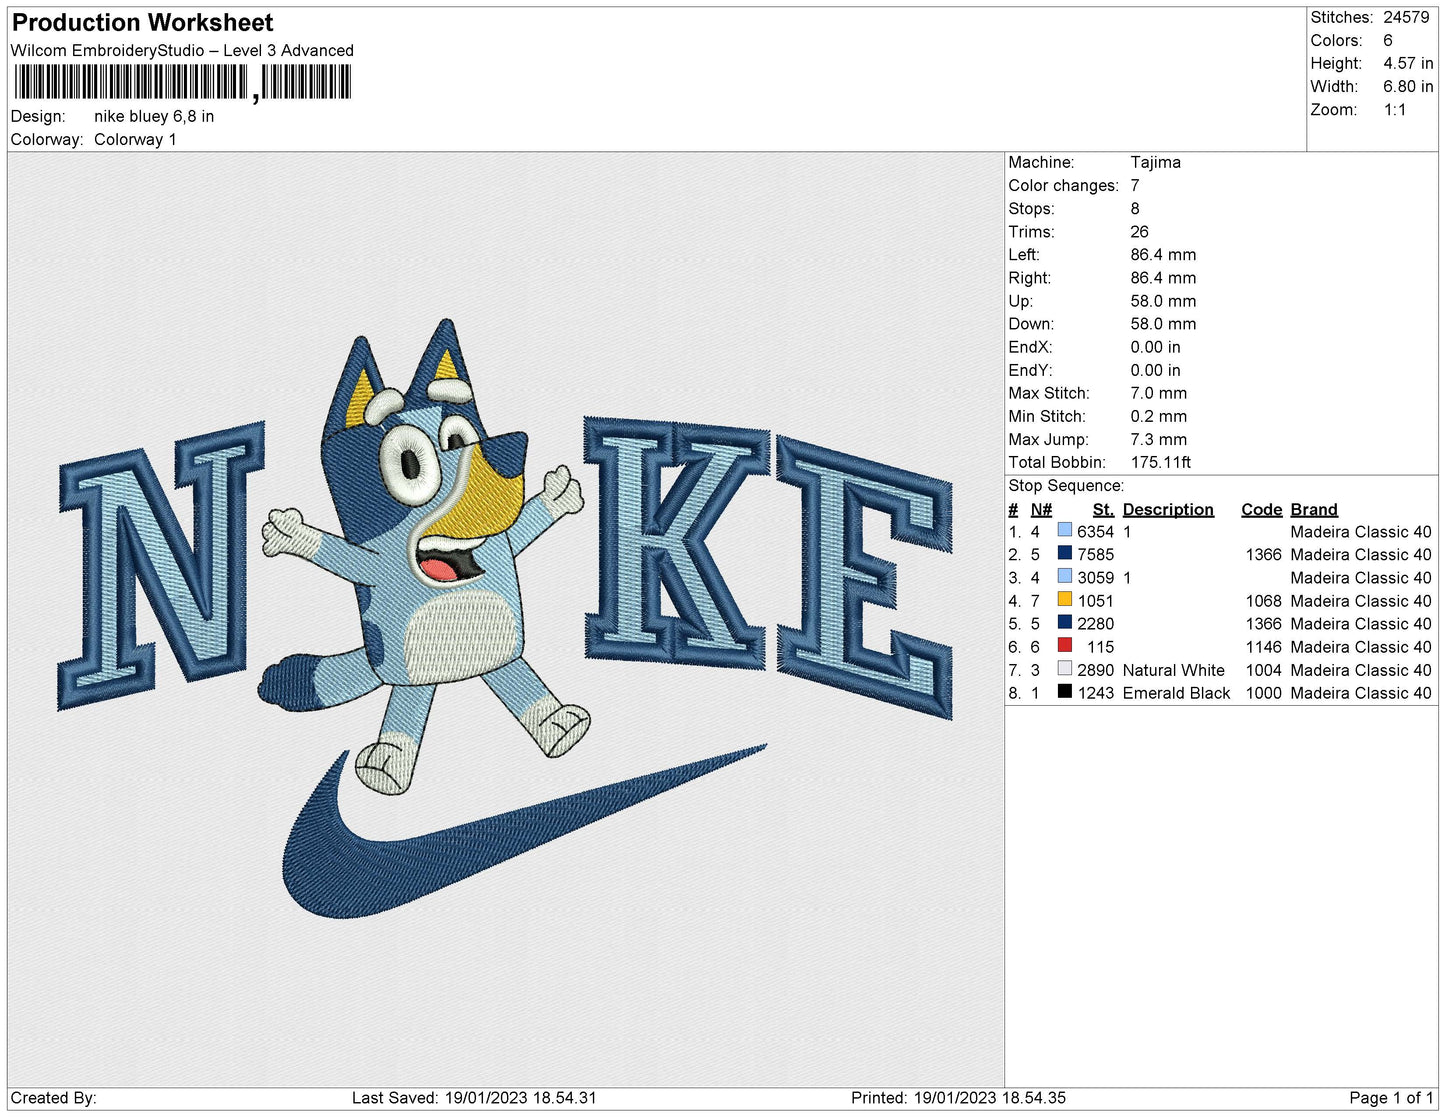Click the Emerald Black swatch for thread 1243

point(1065,692)
